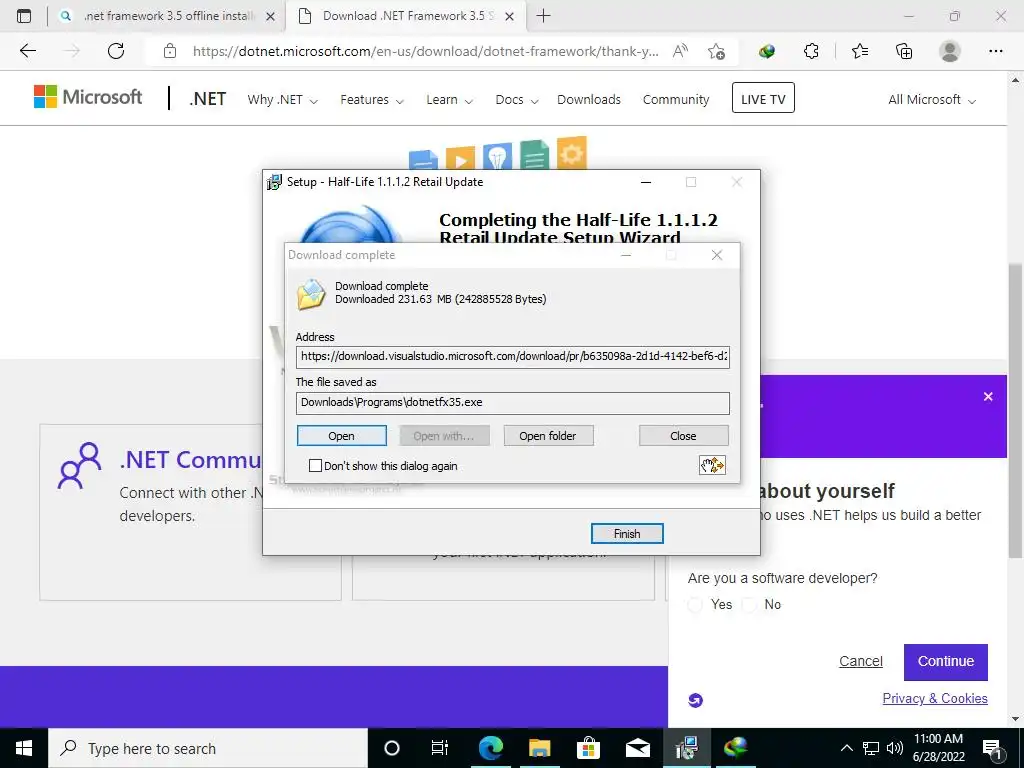Click Cancel link in survey
This screenshot has width=1024, height=768.
click(x=861, y=662)
